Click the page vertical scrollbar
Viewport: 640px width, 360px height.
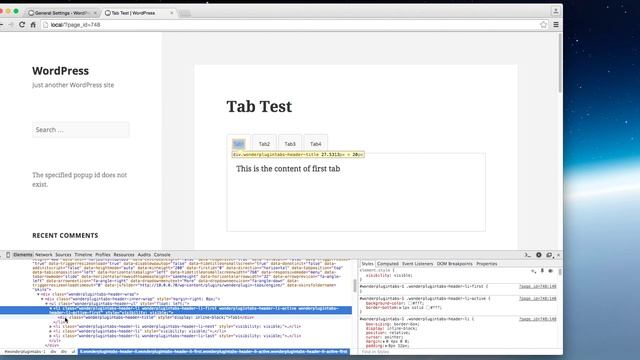tap(560, 63)
